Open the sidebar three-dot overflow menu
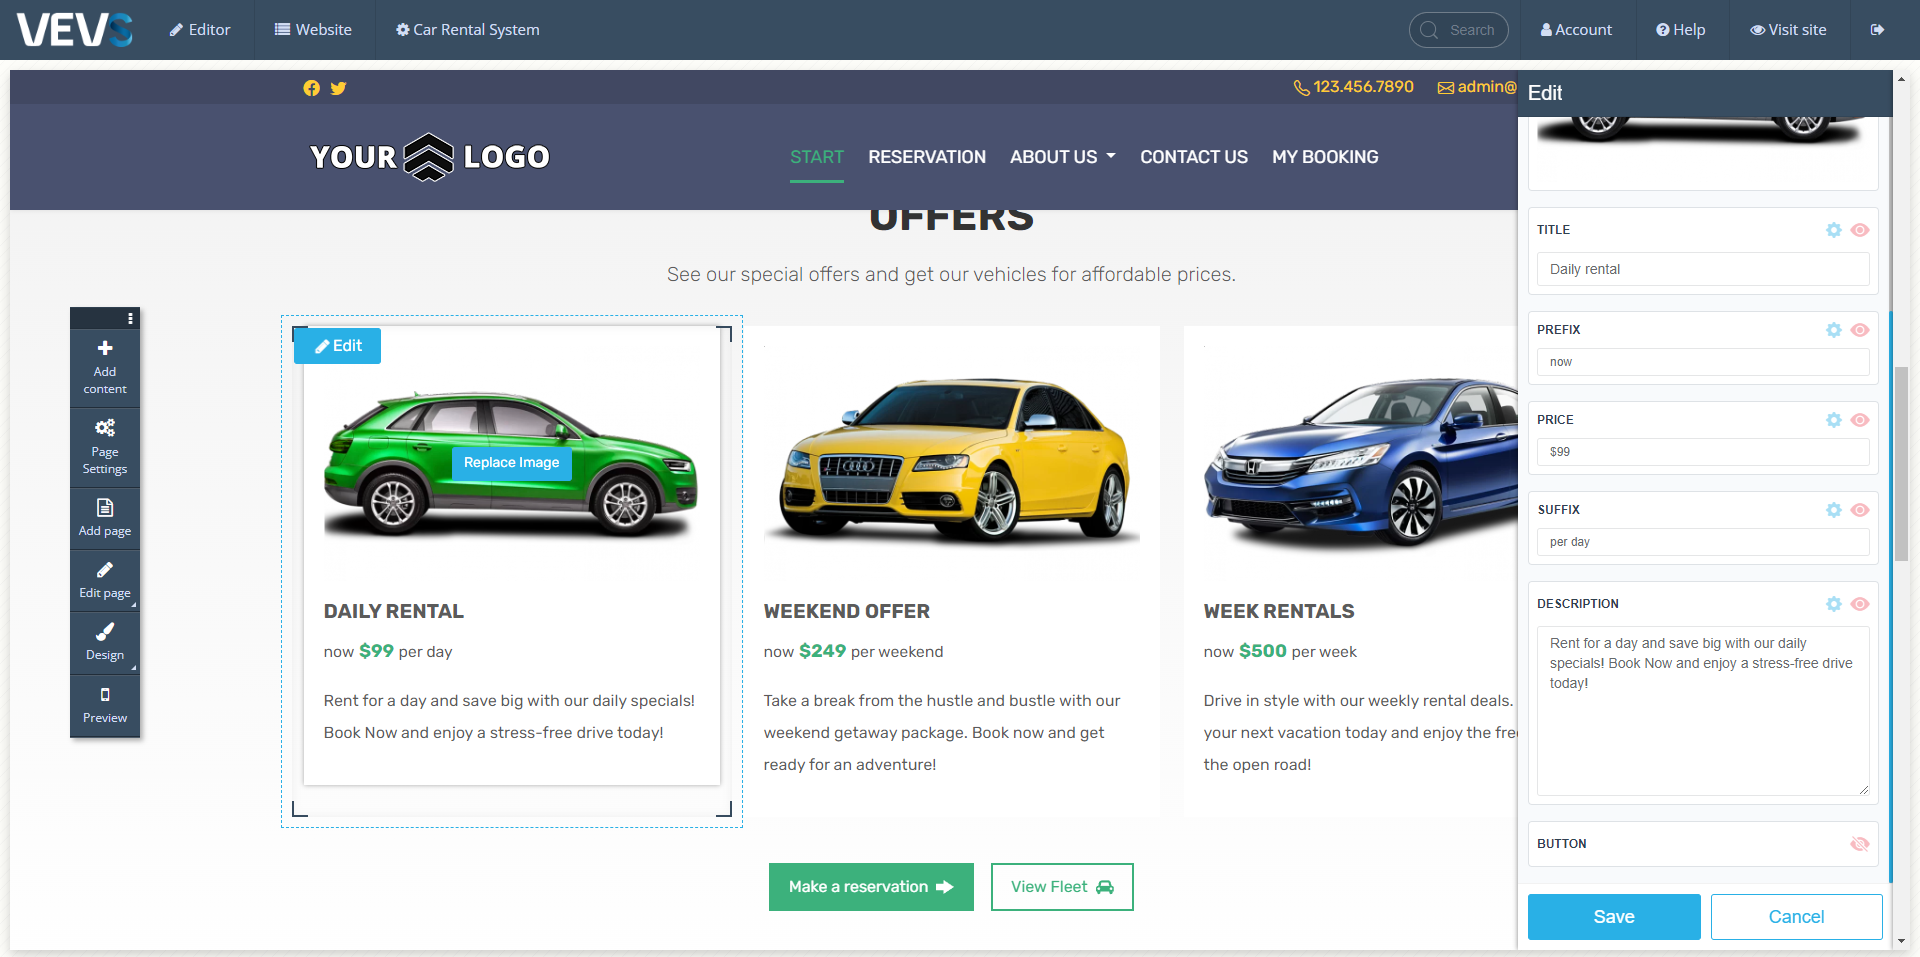This screenshot has height=957, width=1920. pyautogui.click(x=131, y=318)
